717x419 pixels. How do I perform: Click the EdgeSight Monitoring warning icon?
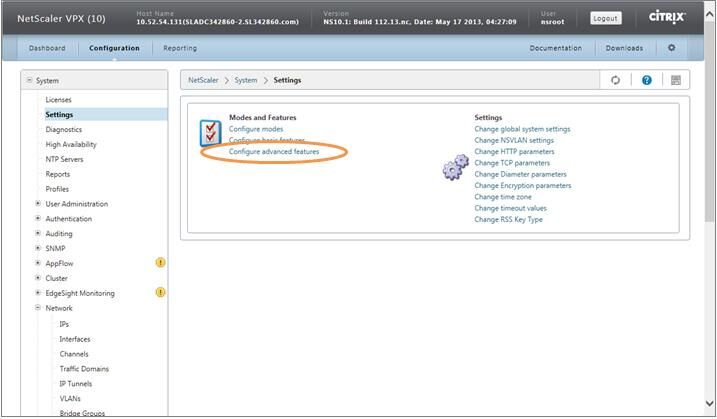coord(161,292)
